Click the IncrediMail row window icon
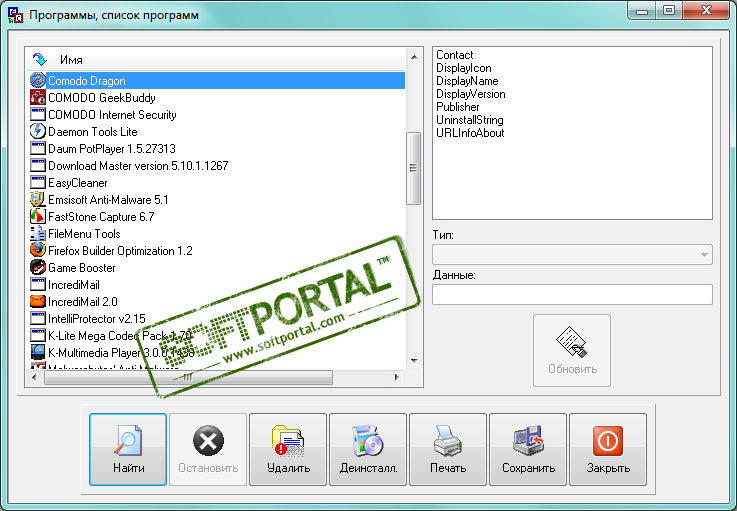Screen dimensions: 737x511 tap(38, 284)
